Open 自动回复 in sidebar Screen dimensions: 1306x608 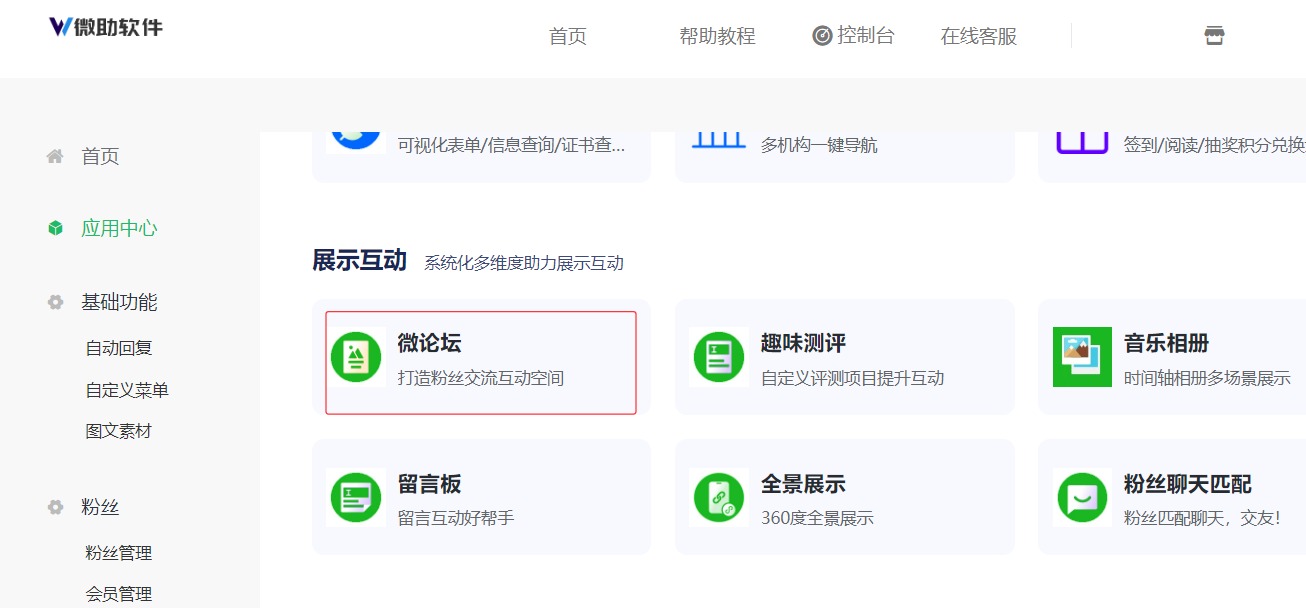click(119, 348)
